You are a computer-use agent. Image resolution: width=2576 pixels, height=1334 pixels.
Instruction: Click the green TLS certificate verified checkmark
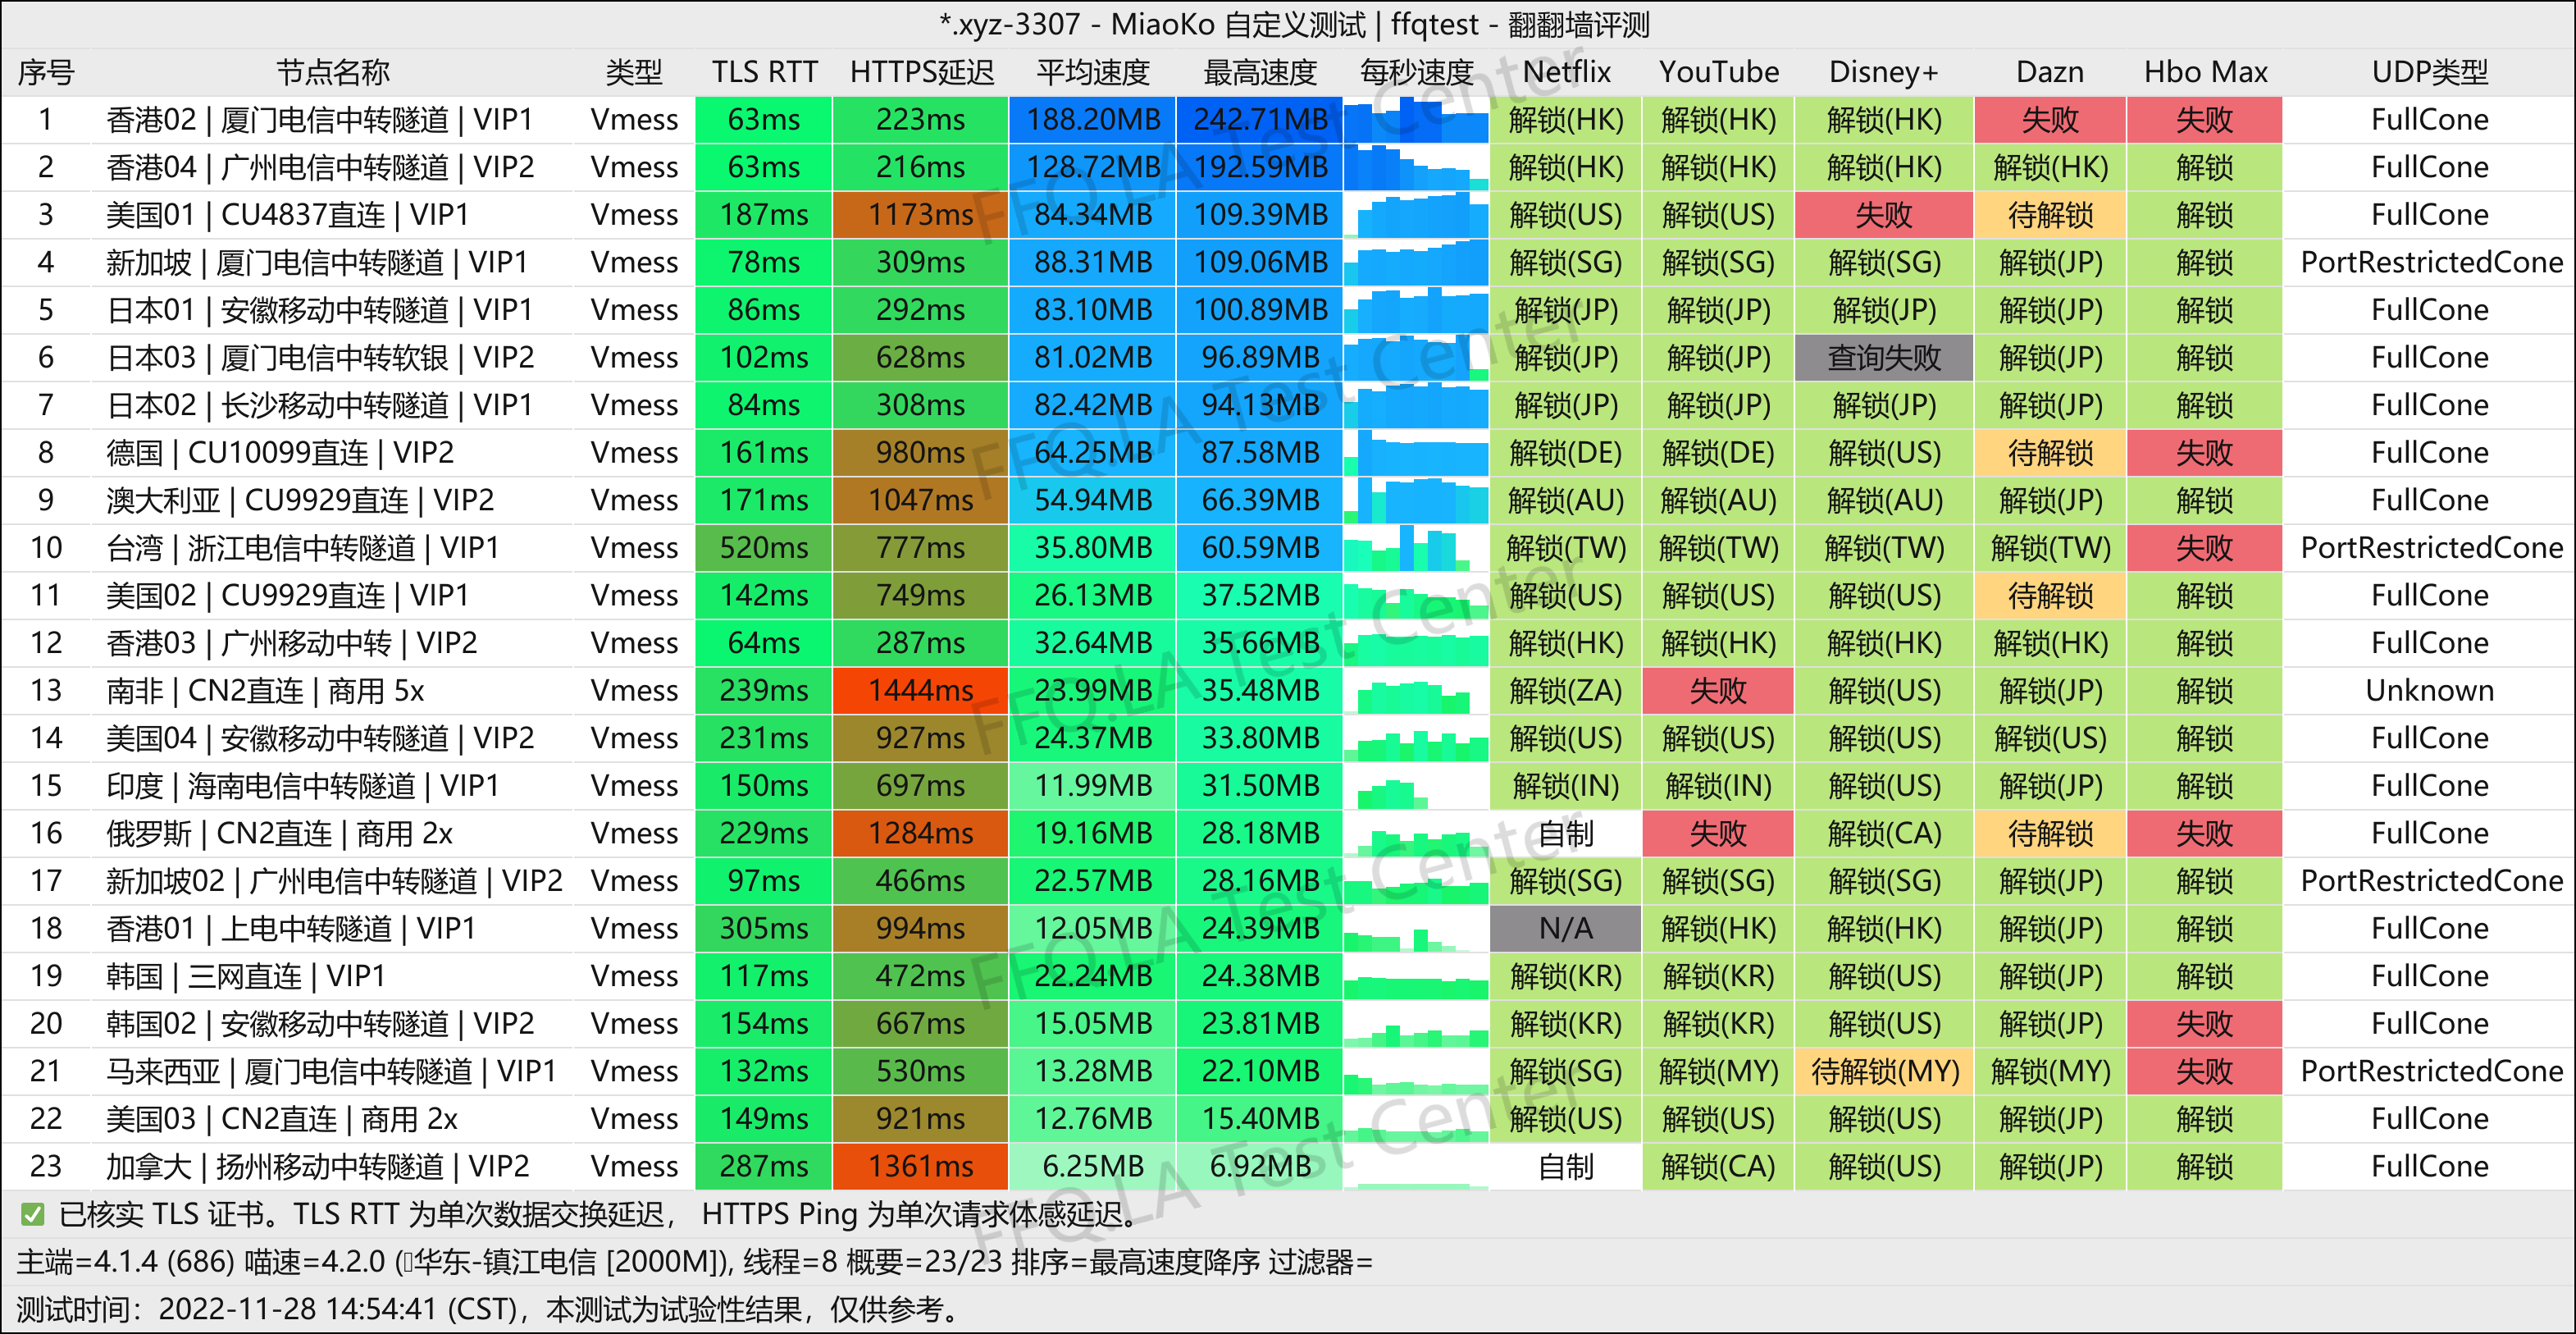pos(32,1214)
